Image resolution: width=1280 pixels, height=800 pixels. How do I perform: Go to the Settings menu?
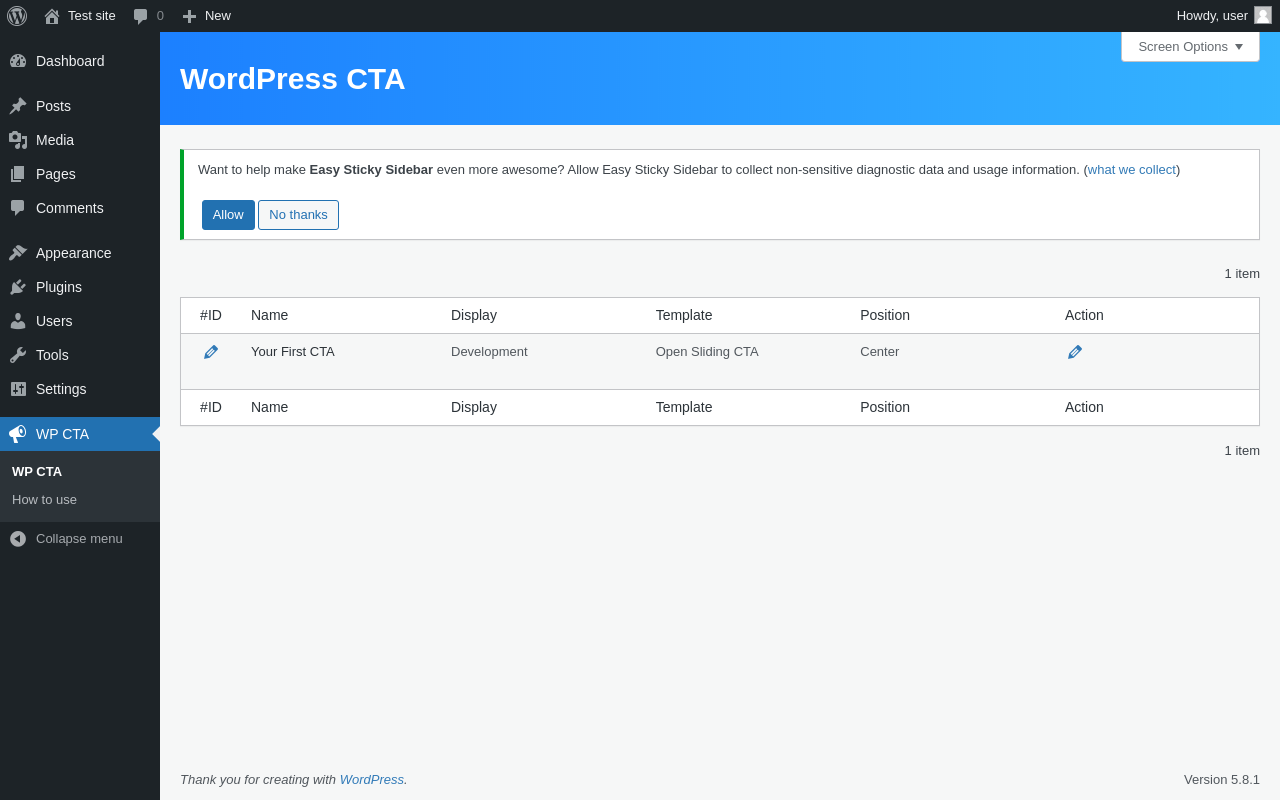tap(61, 389)
